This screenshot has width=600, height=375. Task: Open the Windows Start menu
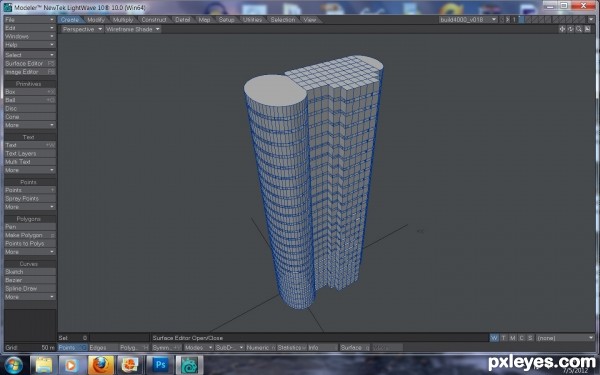(x=14, y=365)
